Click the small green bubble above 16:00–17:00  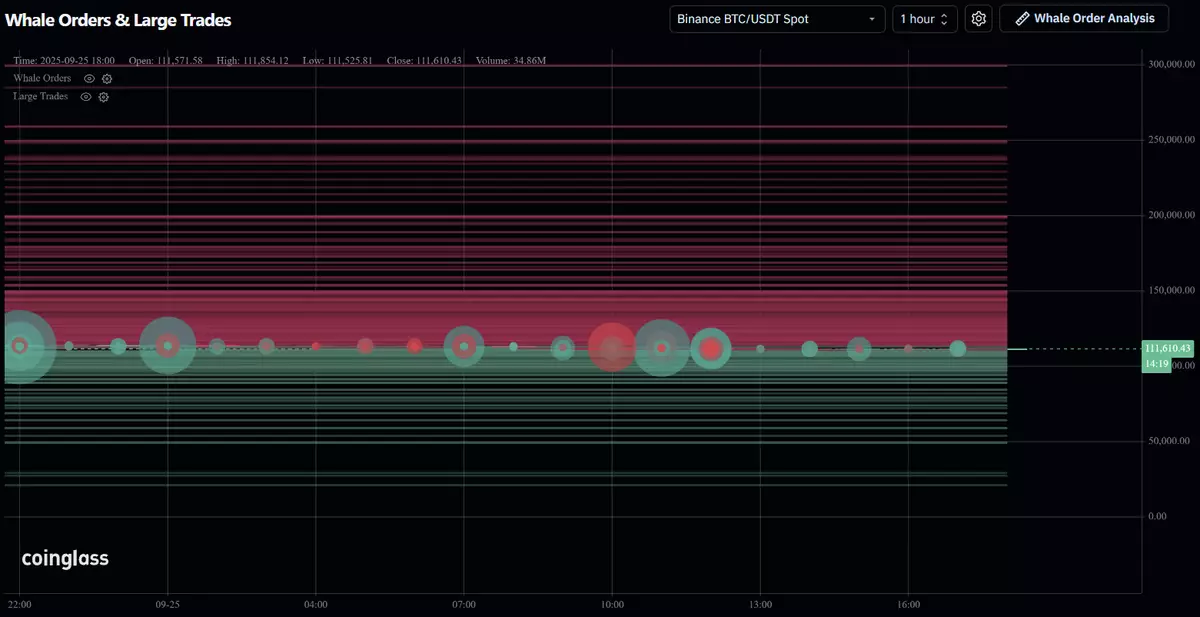(957, 348)
